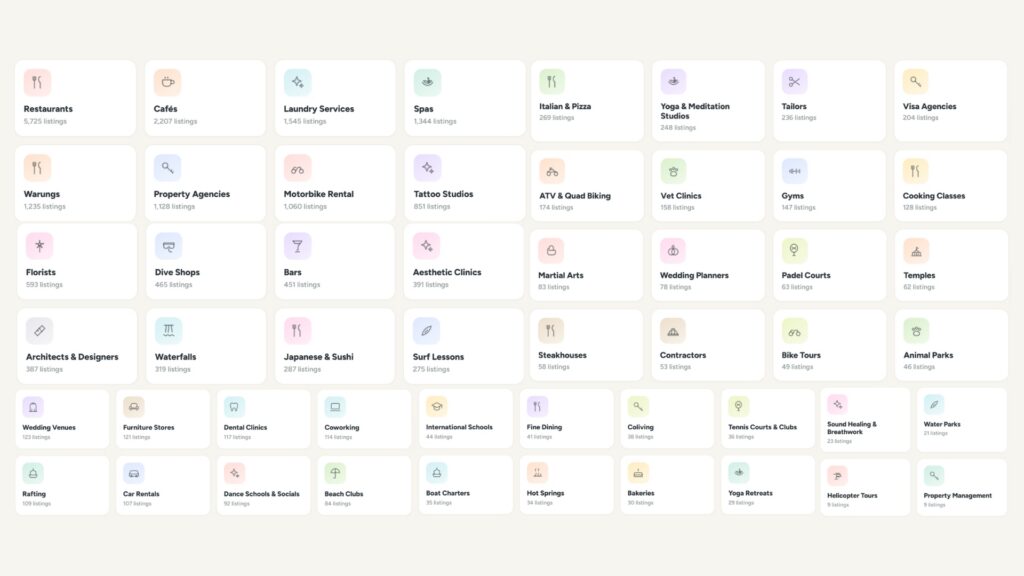Click the Hot Springs icon
Screen dimensions: 1024x576
tap(537, 472)
